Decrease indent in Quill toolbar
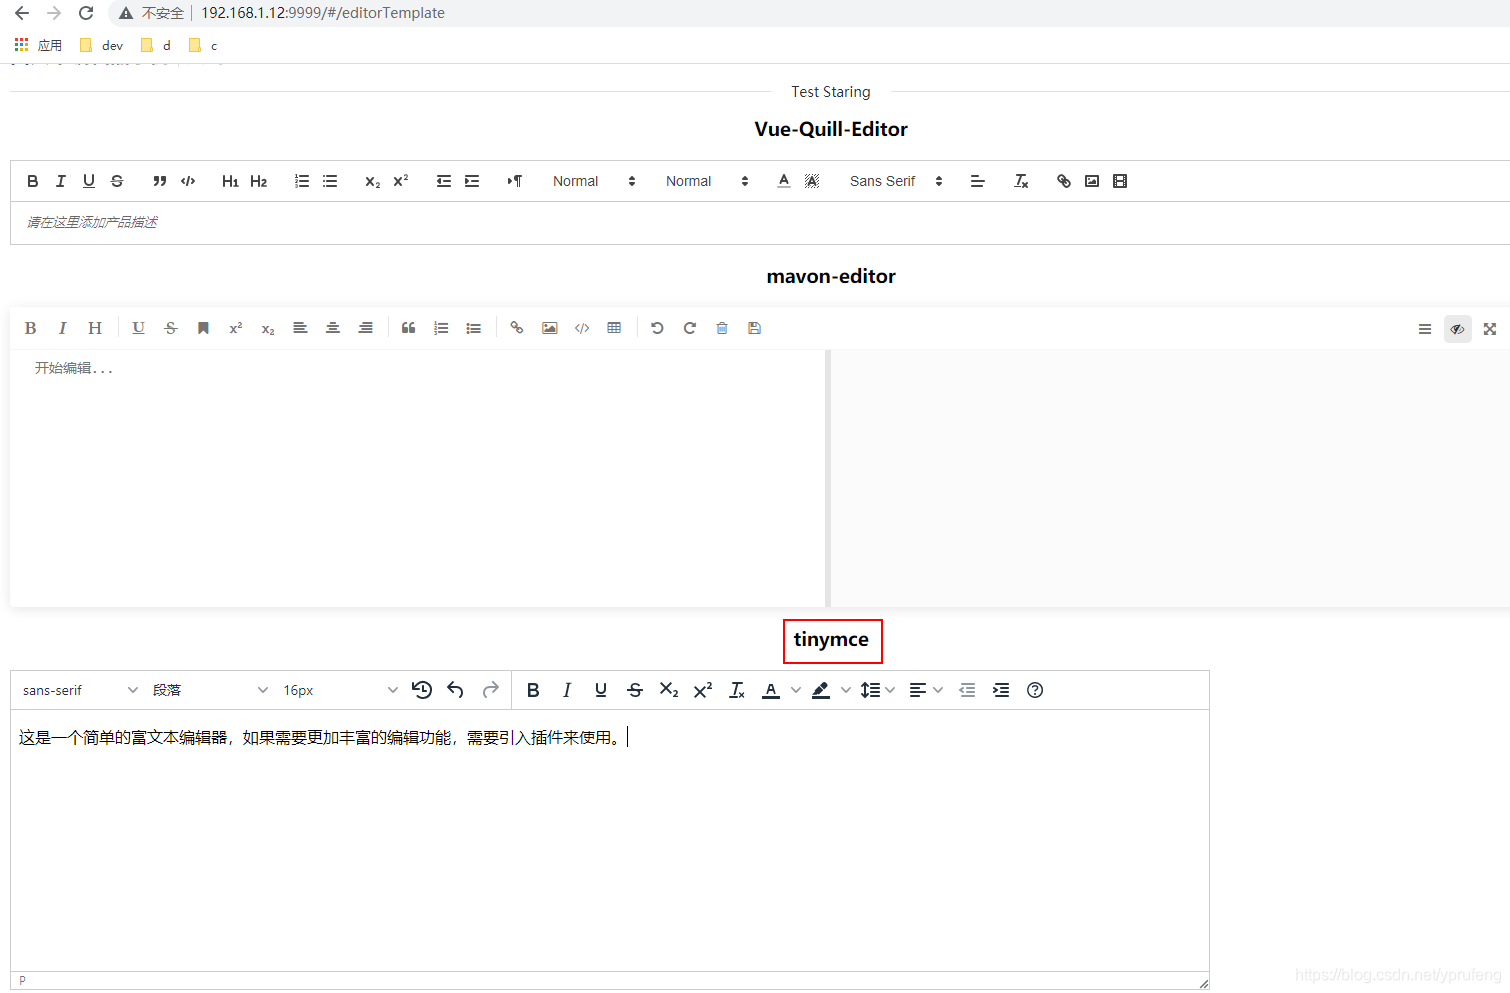 444,181
